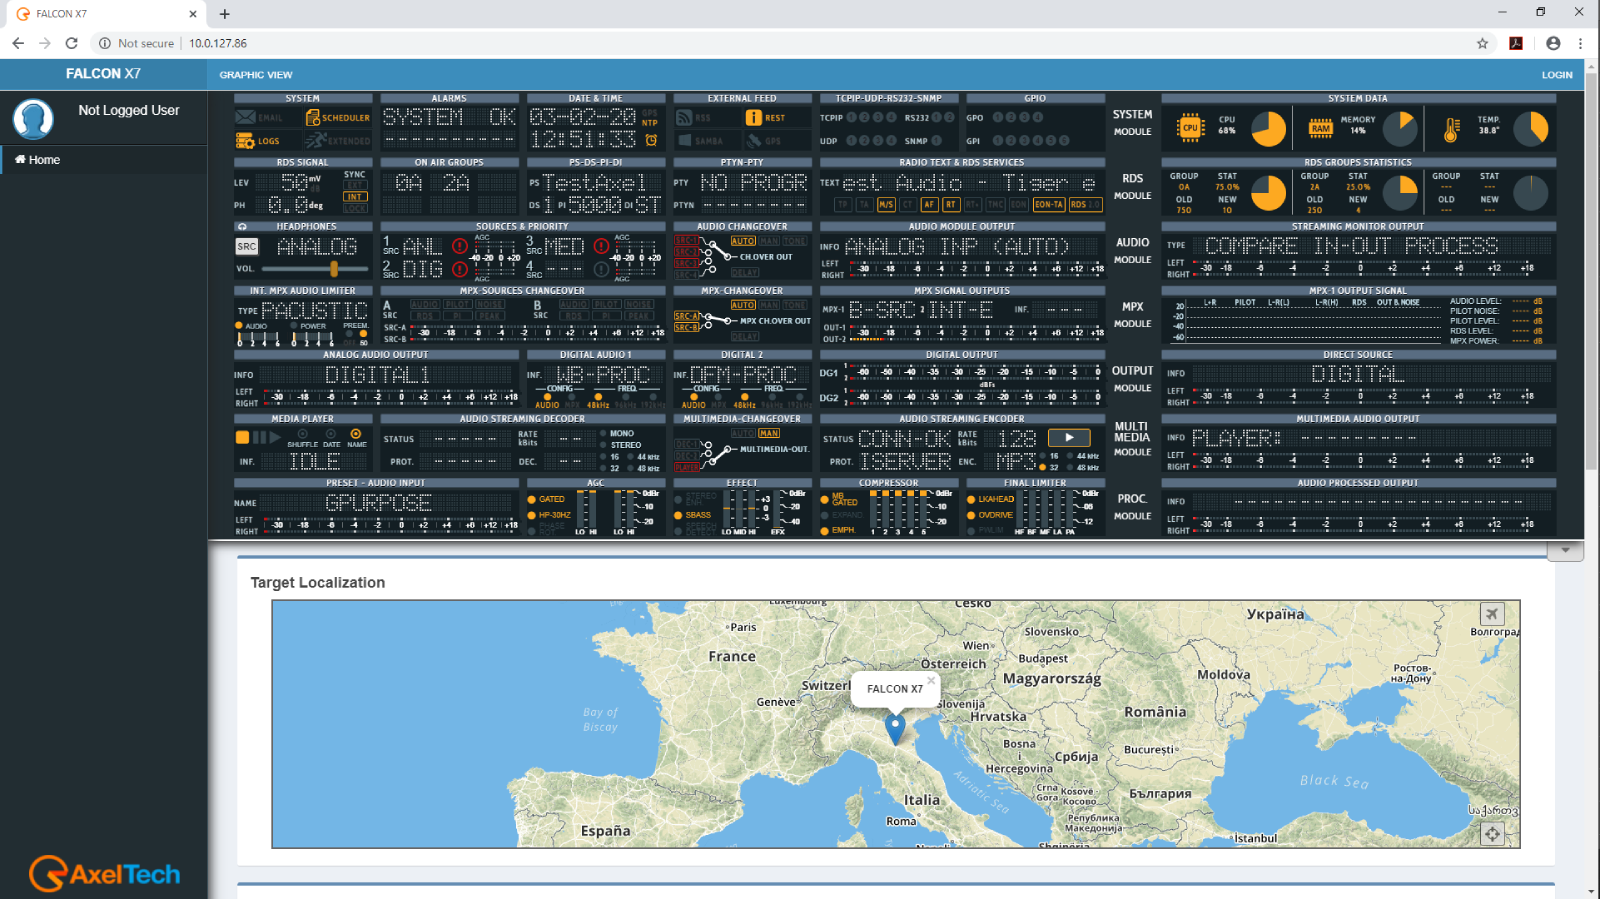Click the SRC-A input in MPX-Changeover
Screen dimensions: 1600x900
[686, 316]
